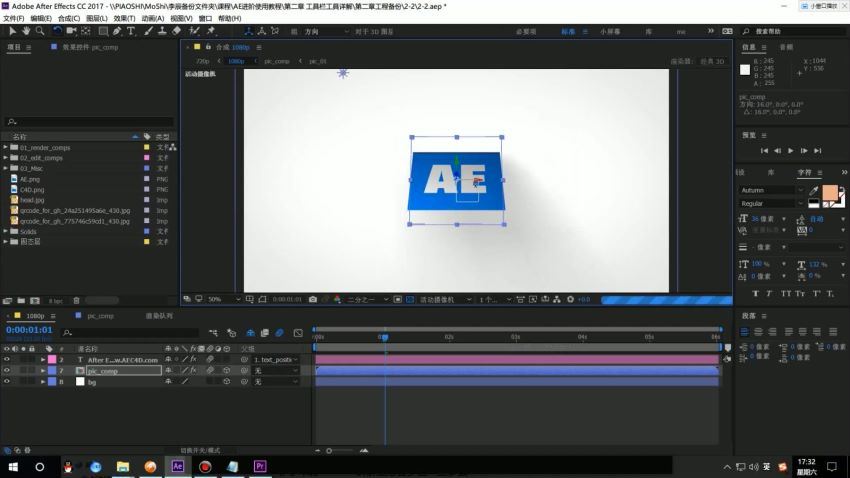Expand pic_comp layer properties in timeline
Image resolution: width=850 pixels, height=478 pixels.
pos(43,371)
